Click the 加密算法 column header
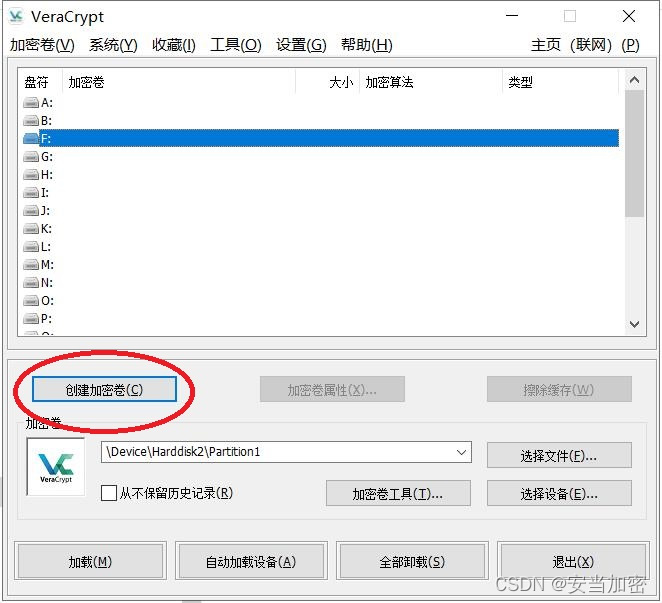Screen dimensions: 662x603 [431, 81]
